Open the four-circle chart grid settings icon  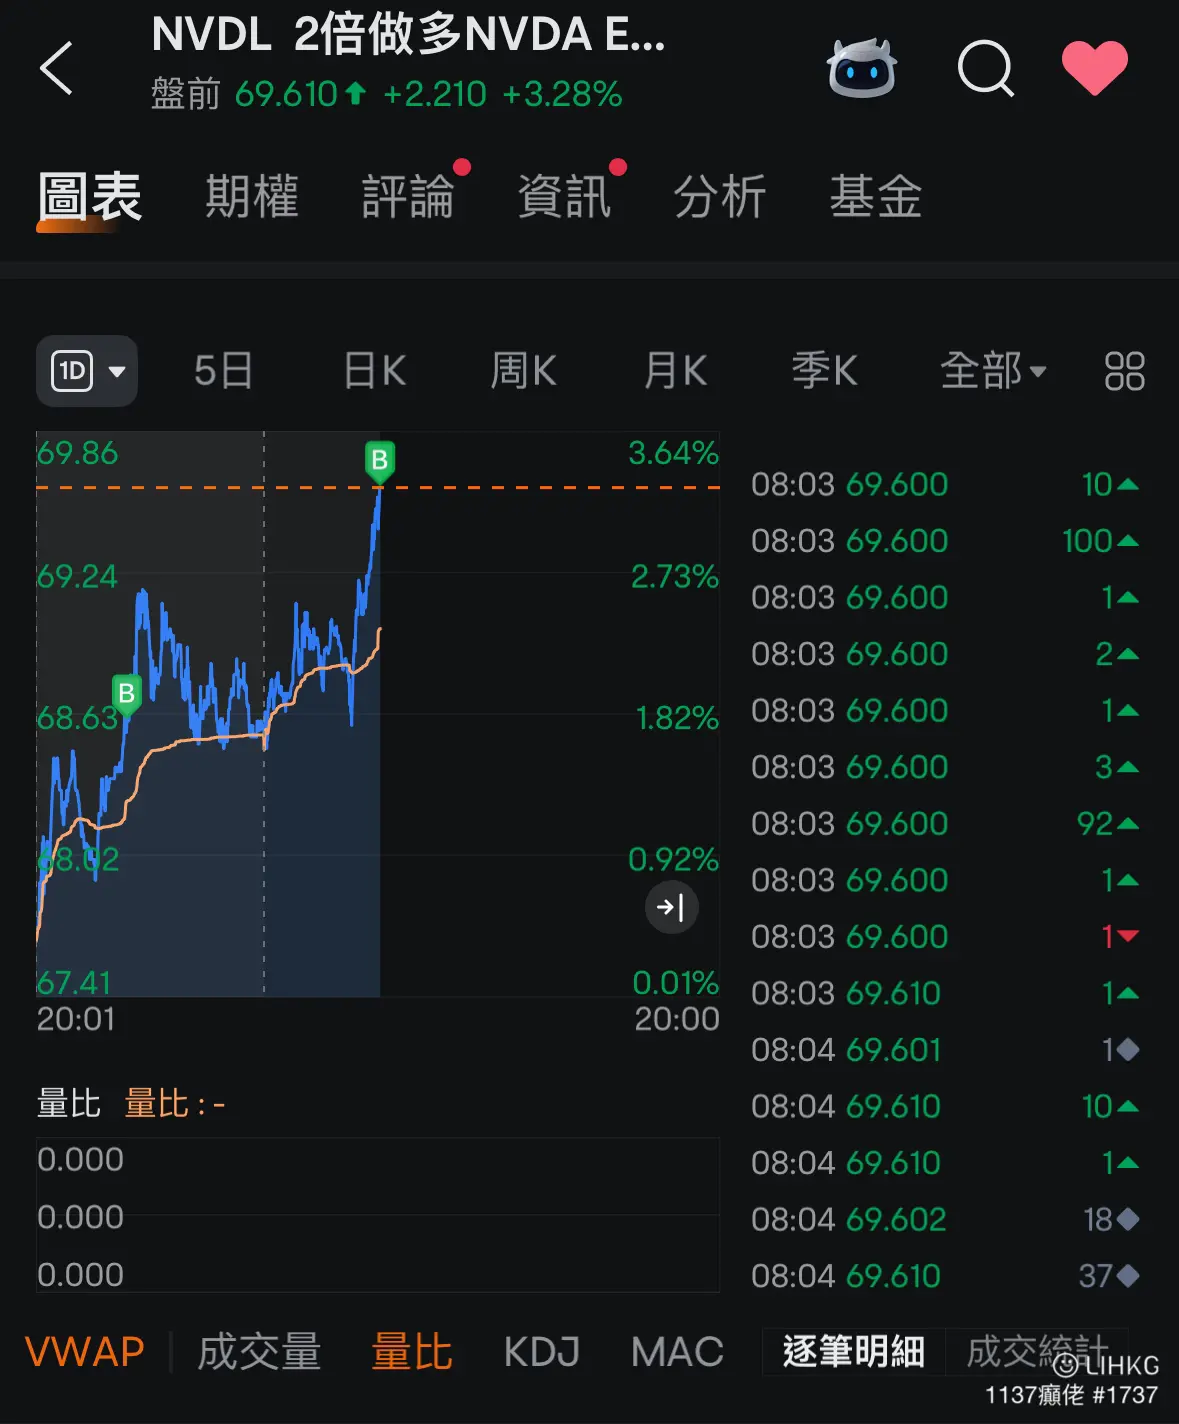pos(1125,371)
